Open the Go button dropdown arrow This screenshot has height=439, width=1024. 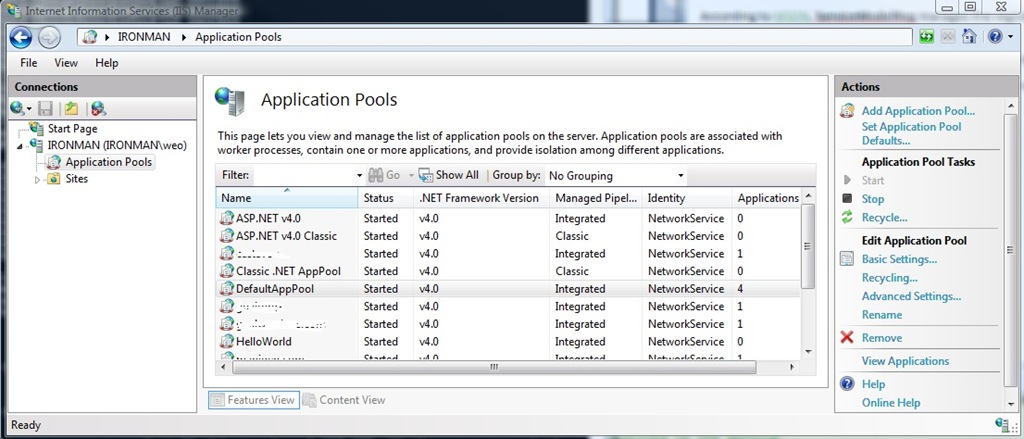411,176
